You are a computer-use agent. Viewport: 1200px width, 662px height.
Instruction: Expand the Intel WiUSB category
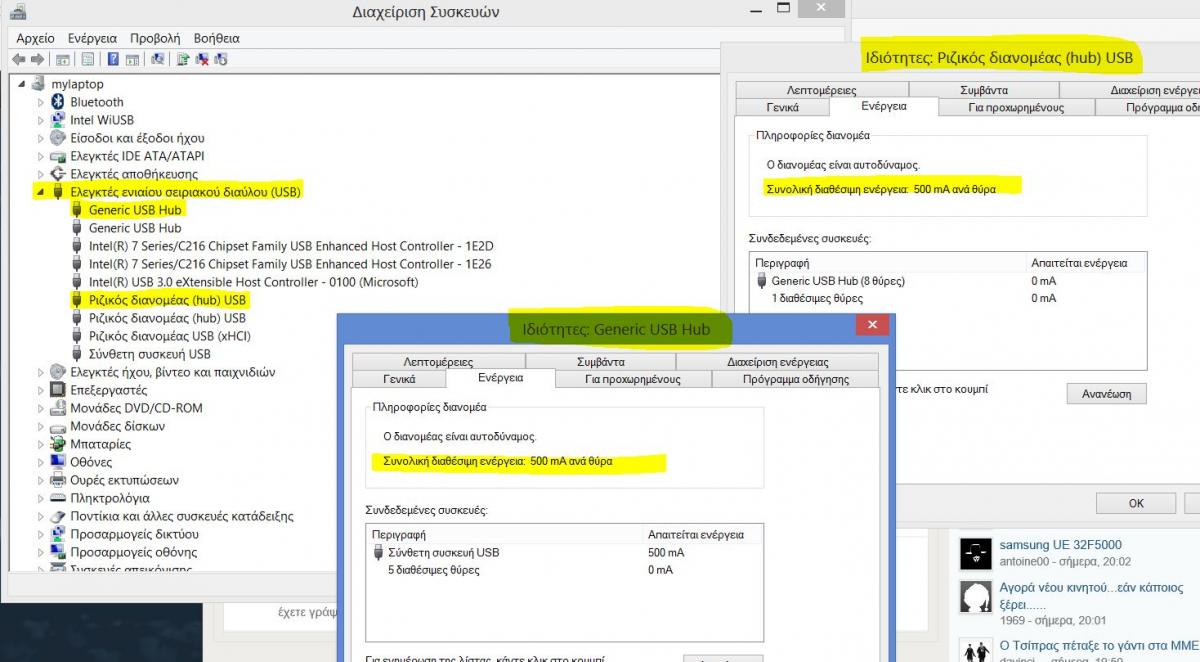41,120
